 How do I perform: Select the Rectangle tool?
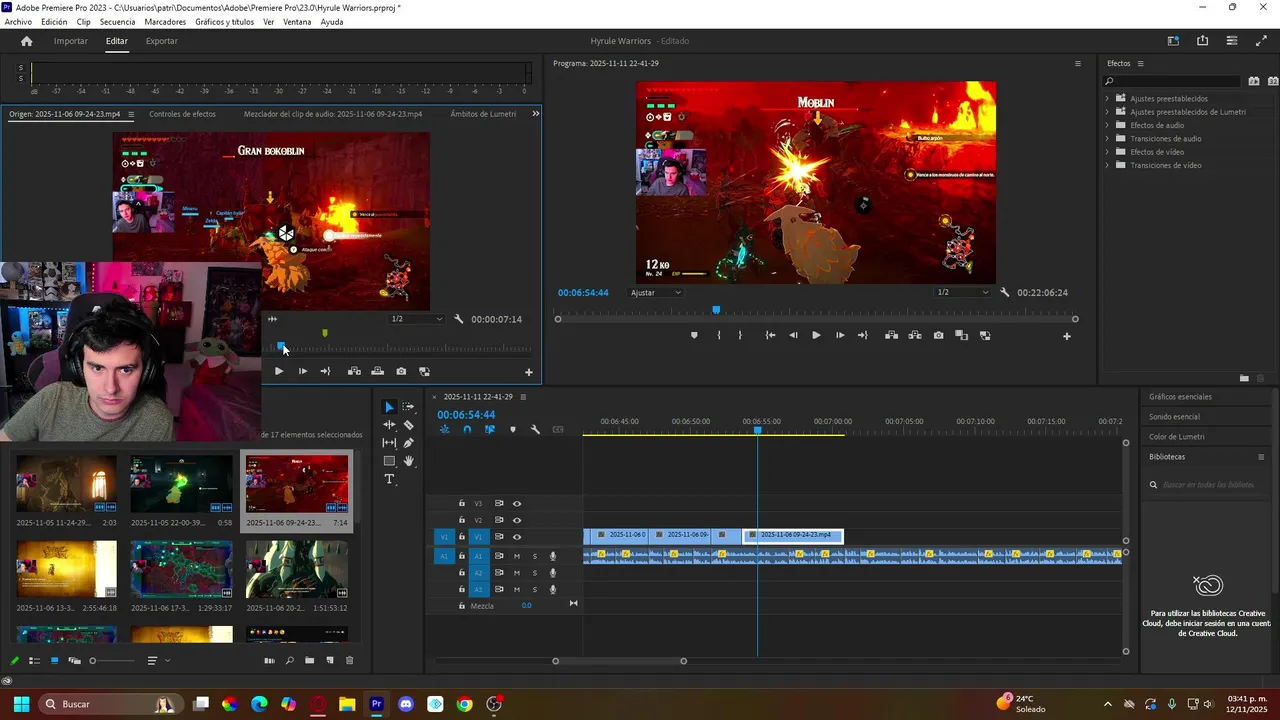click(x=389, y=461)
